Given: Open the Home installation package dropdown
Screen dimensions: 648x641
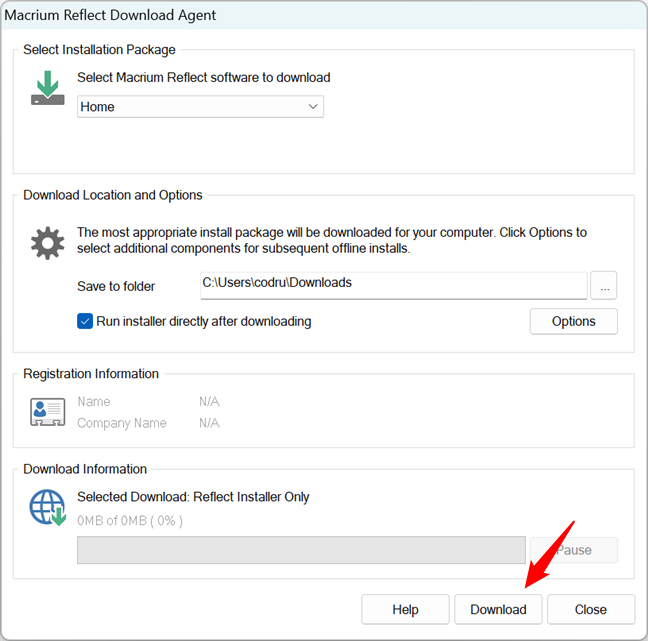Looking at the screenshot, I should click(x=200, y=106).
